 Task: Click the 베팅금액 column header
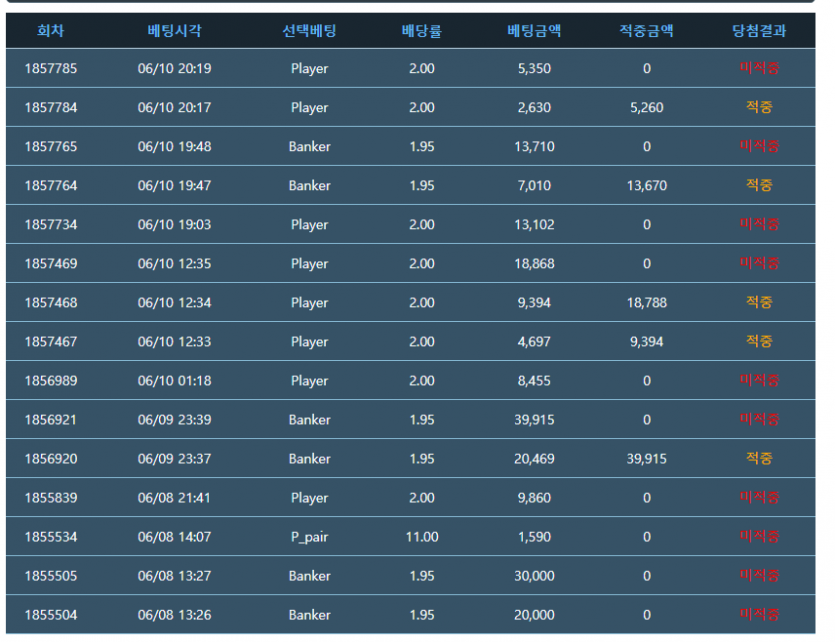pyautogui.click(x=534, y=31)
